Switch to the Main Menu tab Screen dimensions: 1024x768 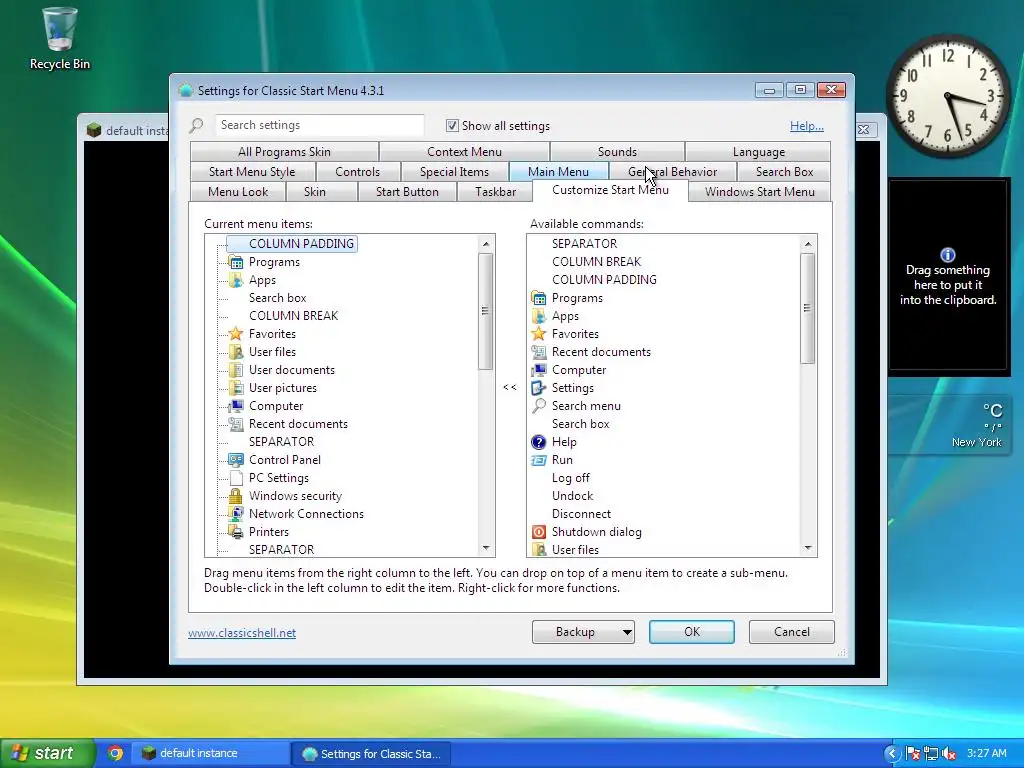tap(558, 172)
